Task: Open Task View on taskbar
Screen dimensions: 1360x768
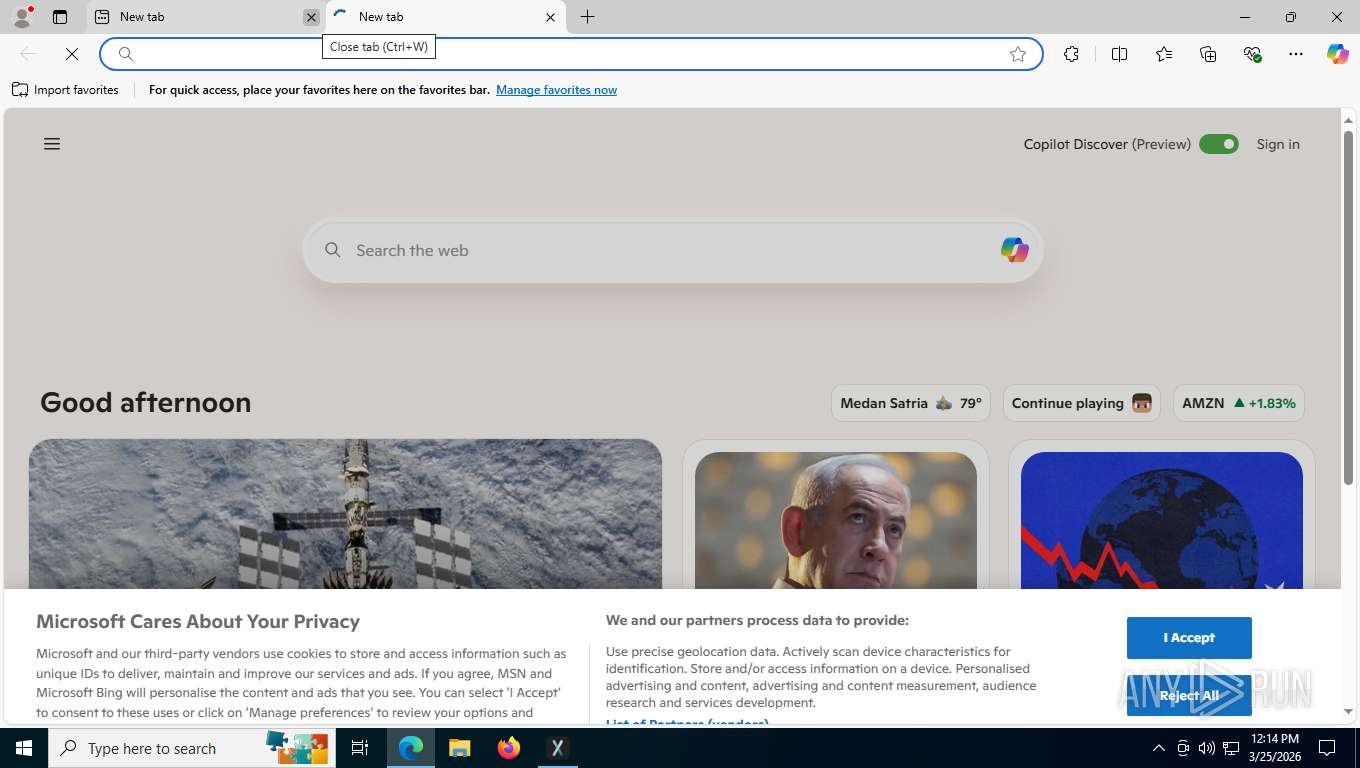Action: (x=360, y=748)
